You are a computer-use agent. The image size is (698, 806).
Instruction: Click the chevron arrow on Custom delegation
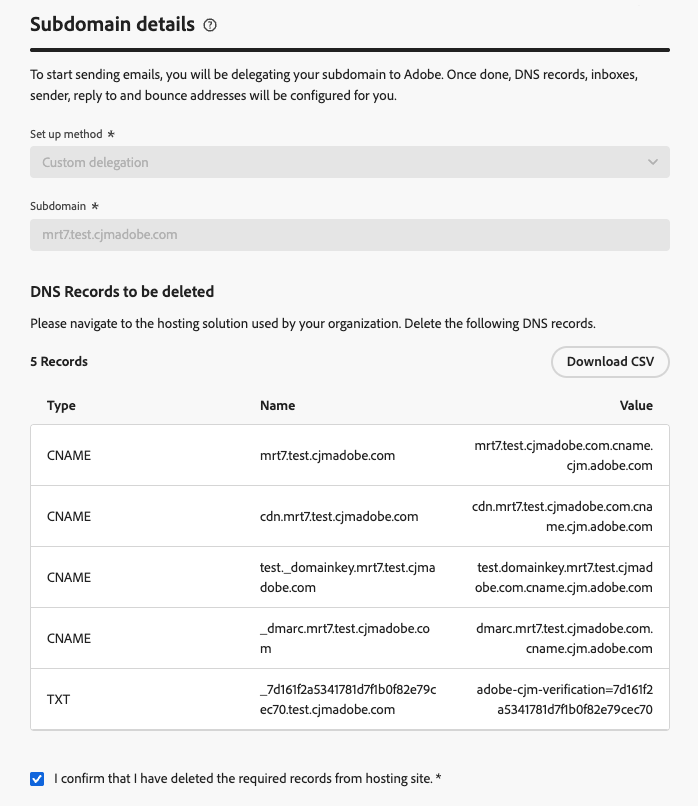pyautogui.click(x=653, y=162)
